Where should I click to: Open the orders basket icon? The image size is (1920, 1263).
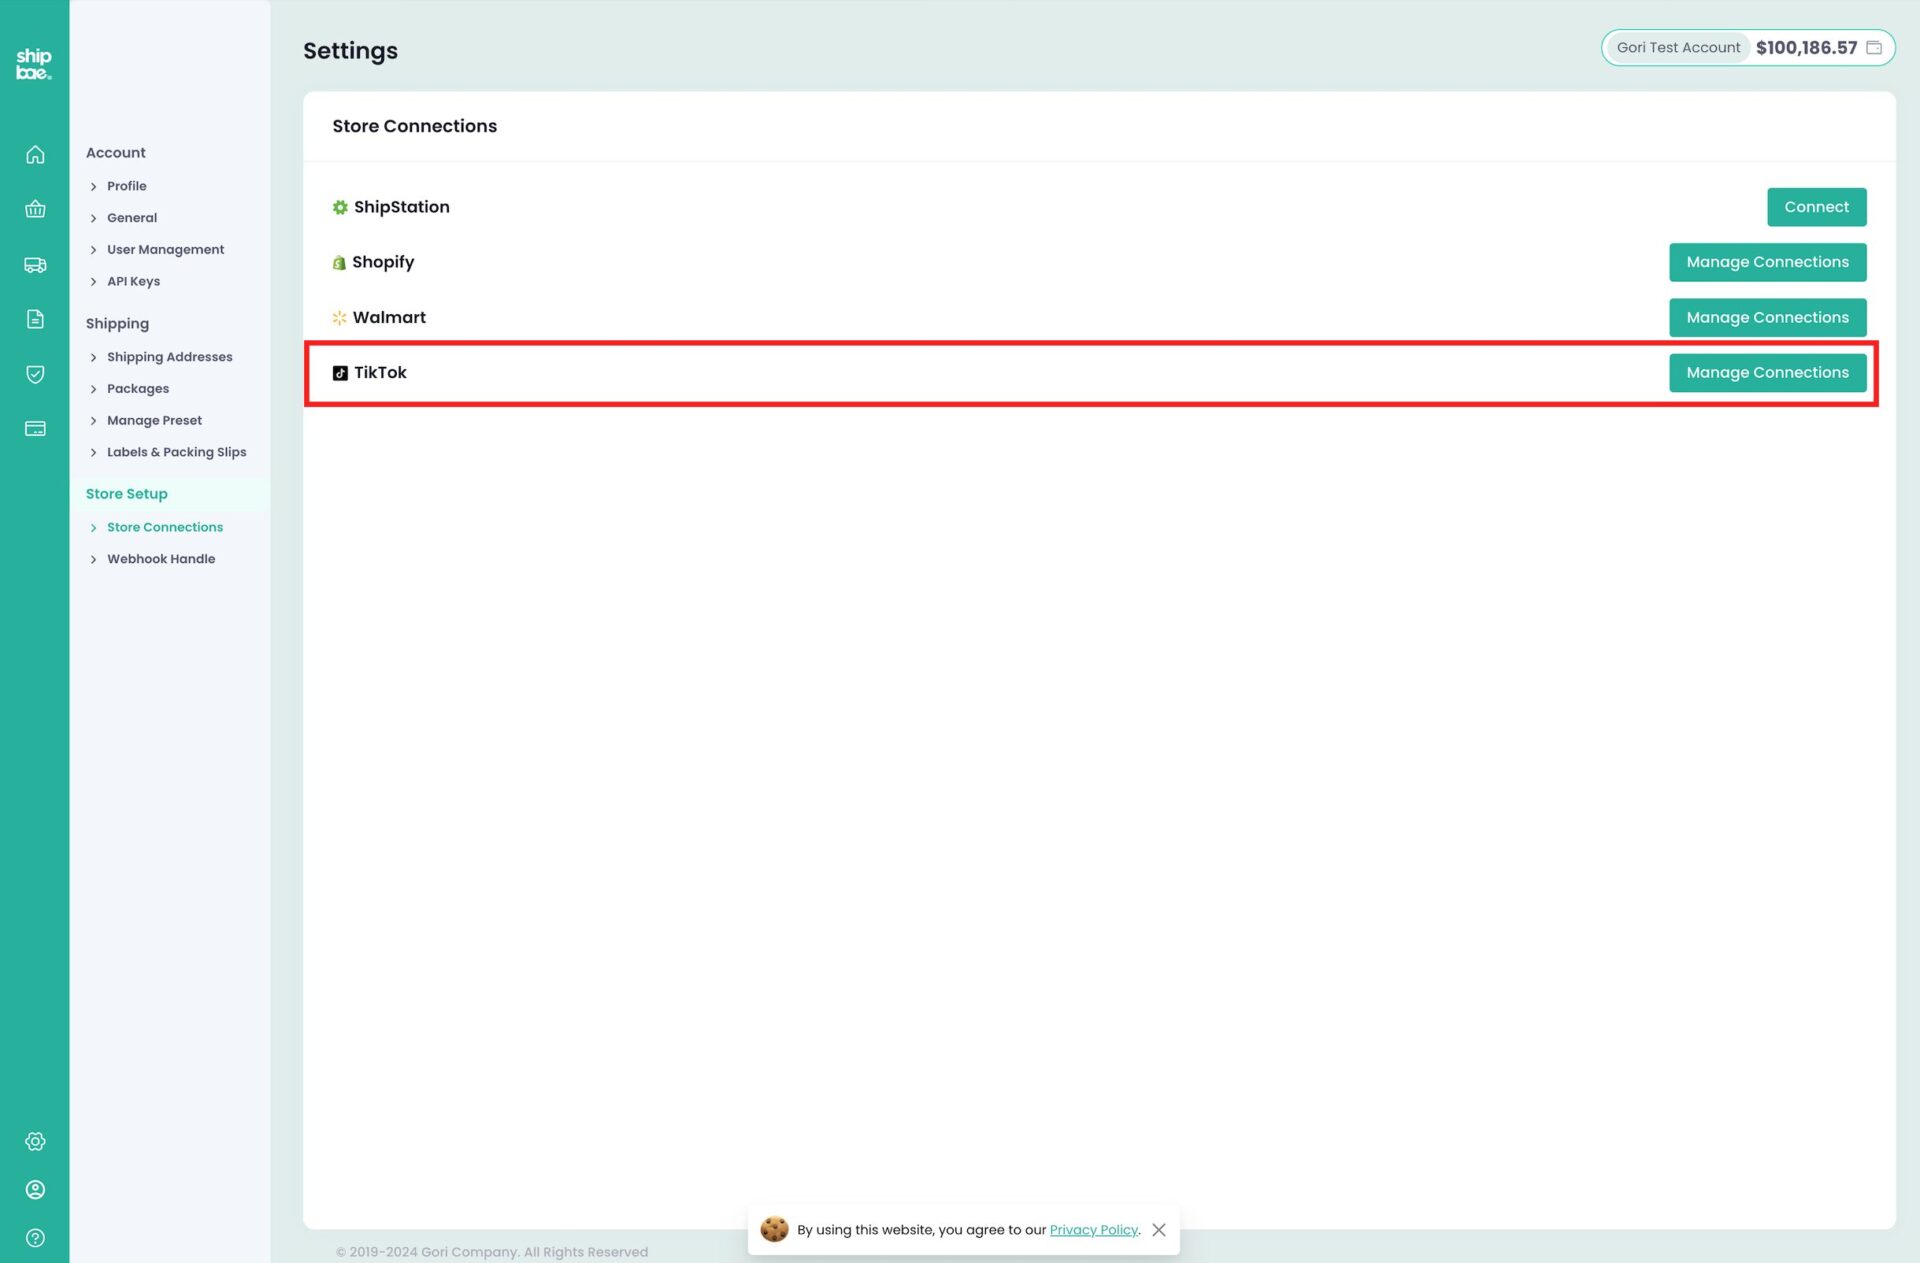tap(35, 209)
